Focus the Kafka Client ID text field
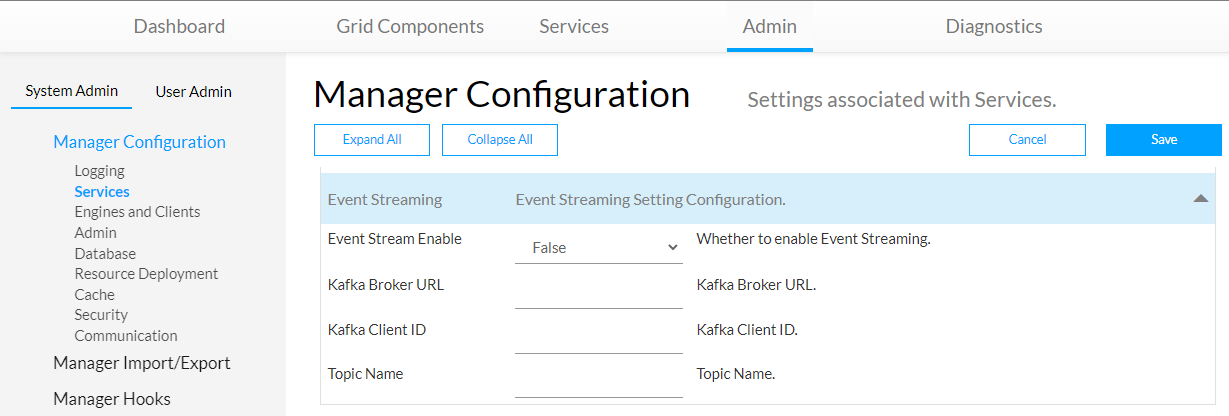This screenshot has height=416, width=1229. tap(598, 337)
